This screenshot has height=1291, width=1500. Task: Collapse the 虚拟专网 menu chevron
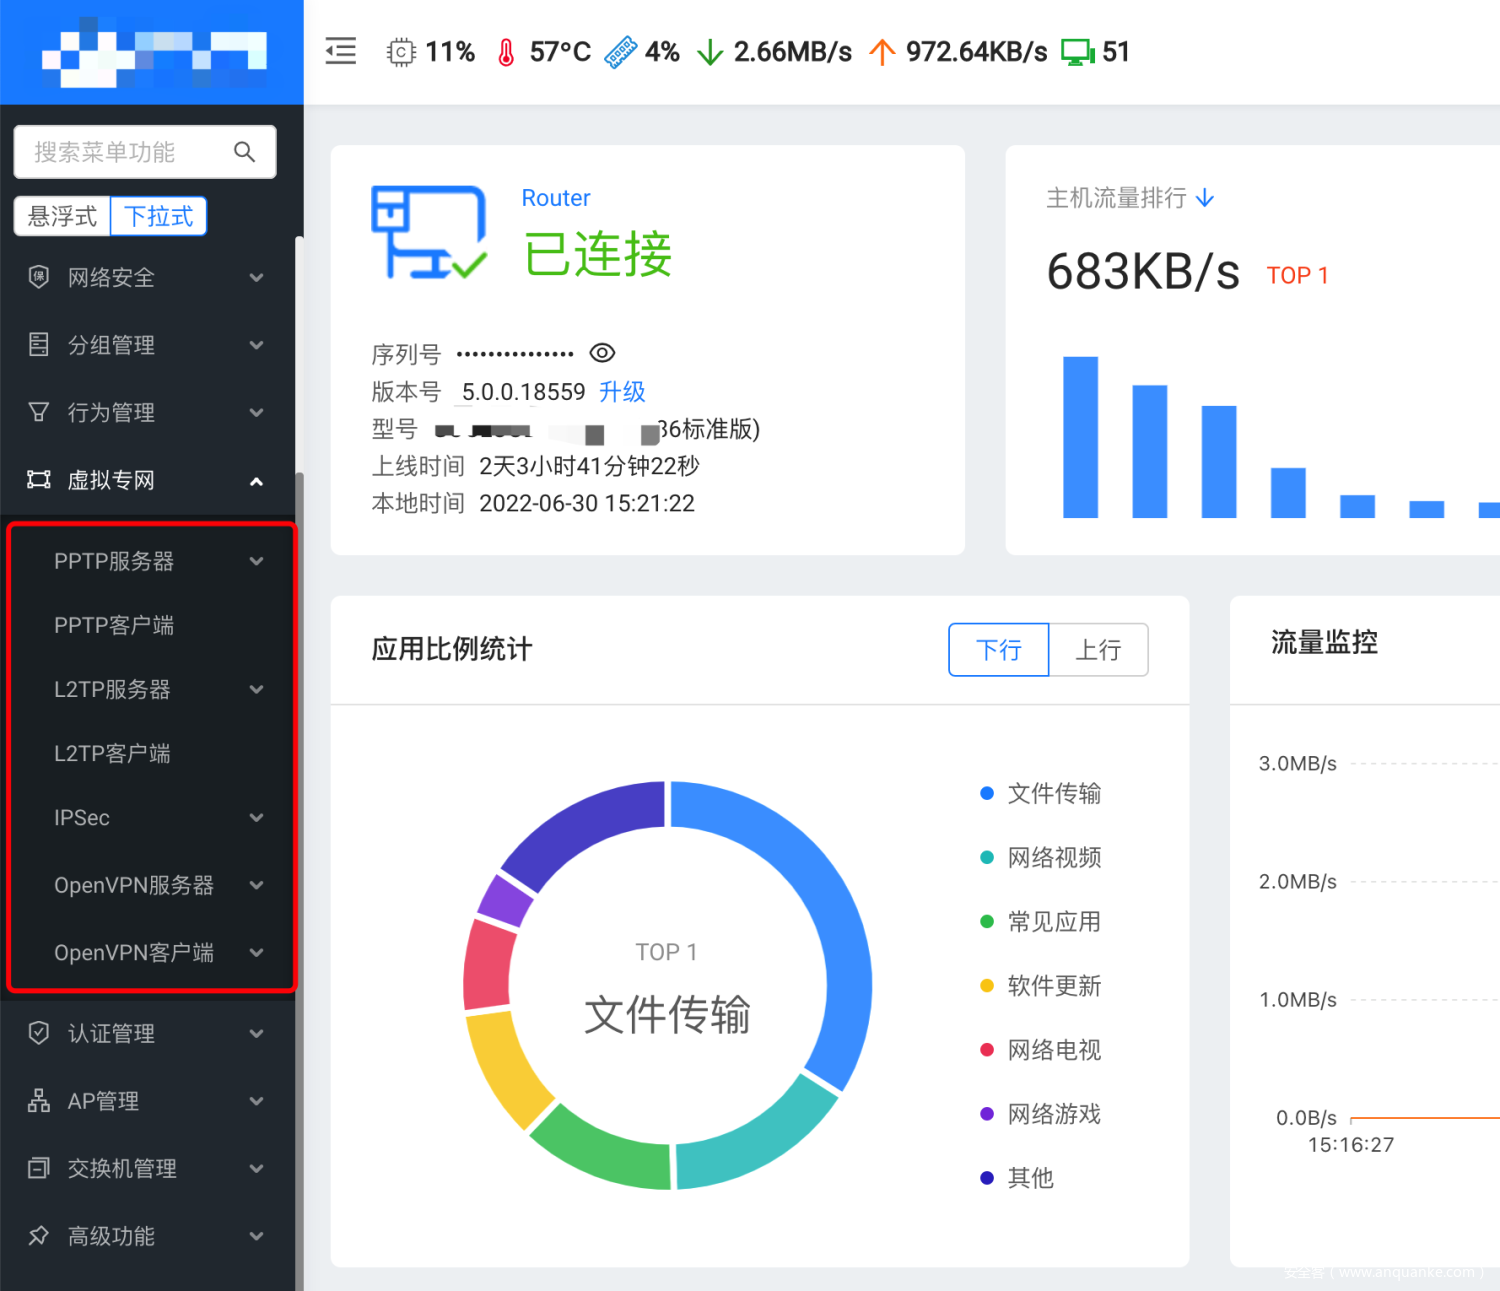(x=257, y=481)
